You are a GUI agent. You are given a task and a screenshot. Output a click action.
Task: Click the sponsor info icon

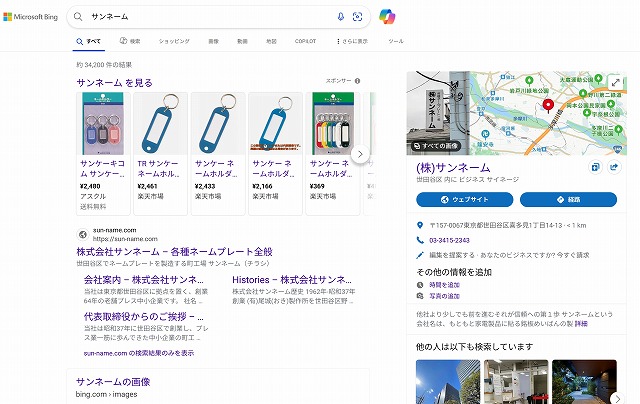357,81
